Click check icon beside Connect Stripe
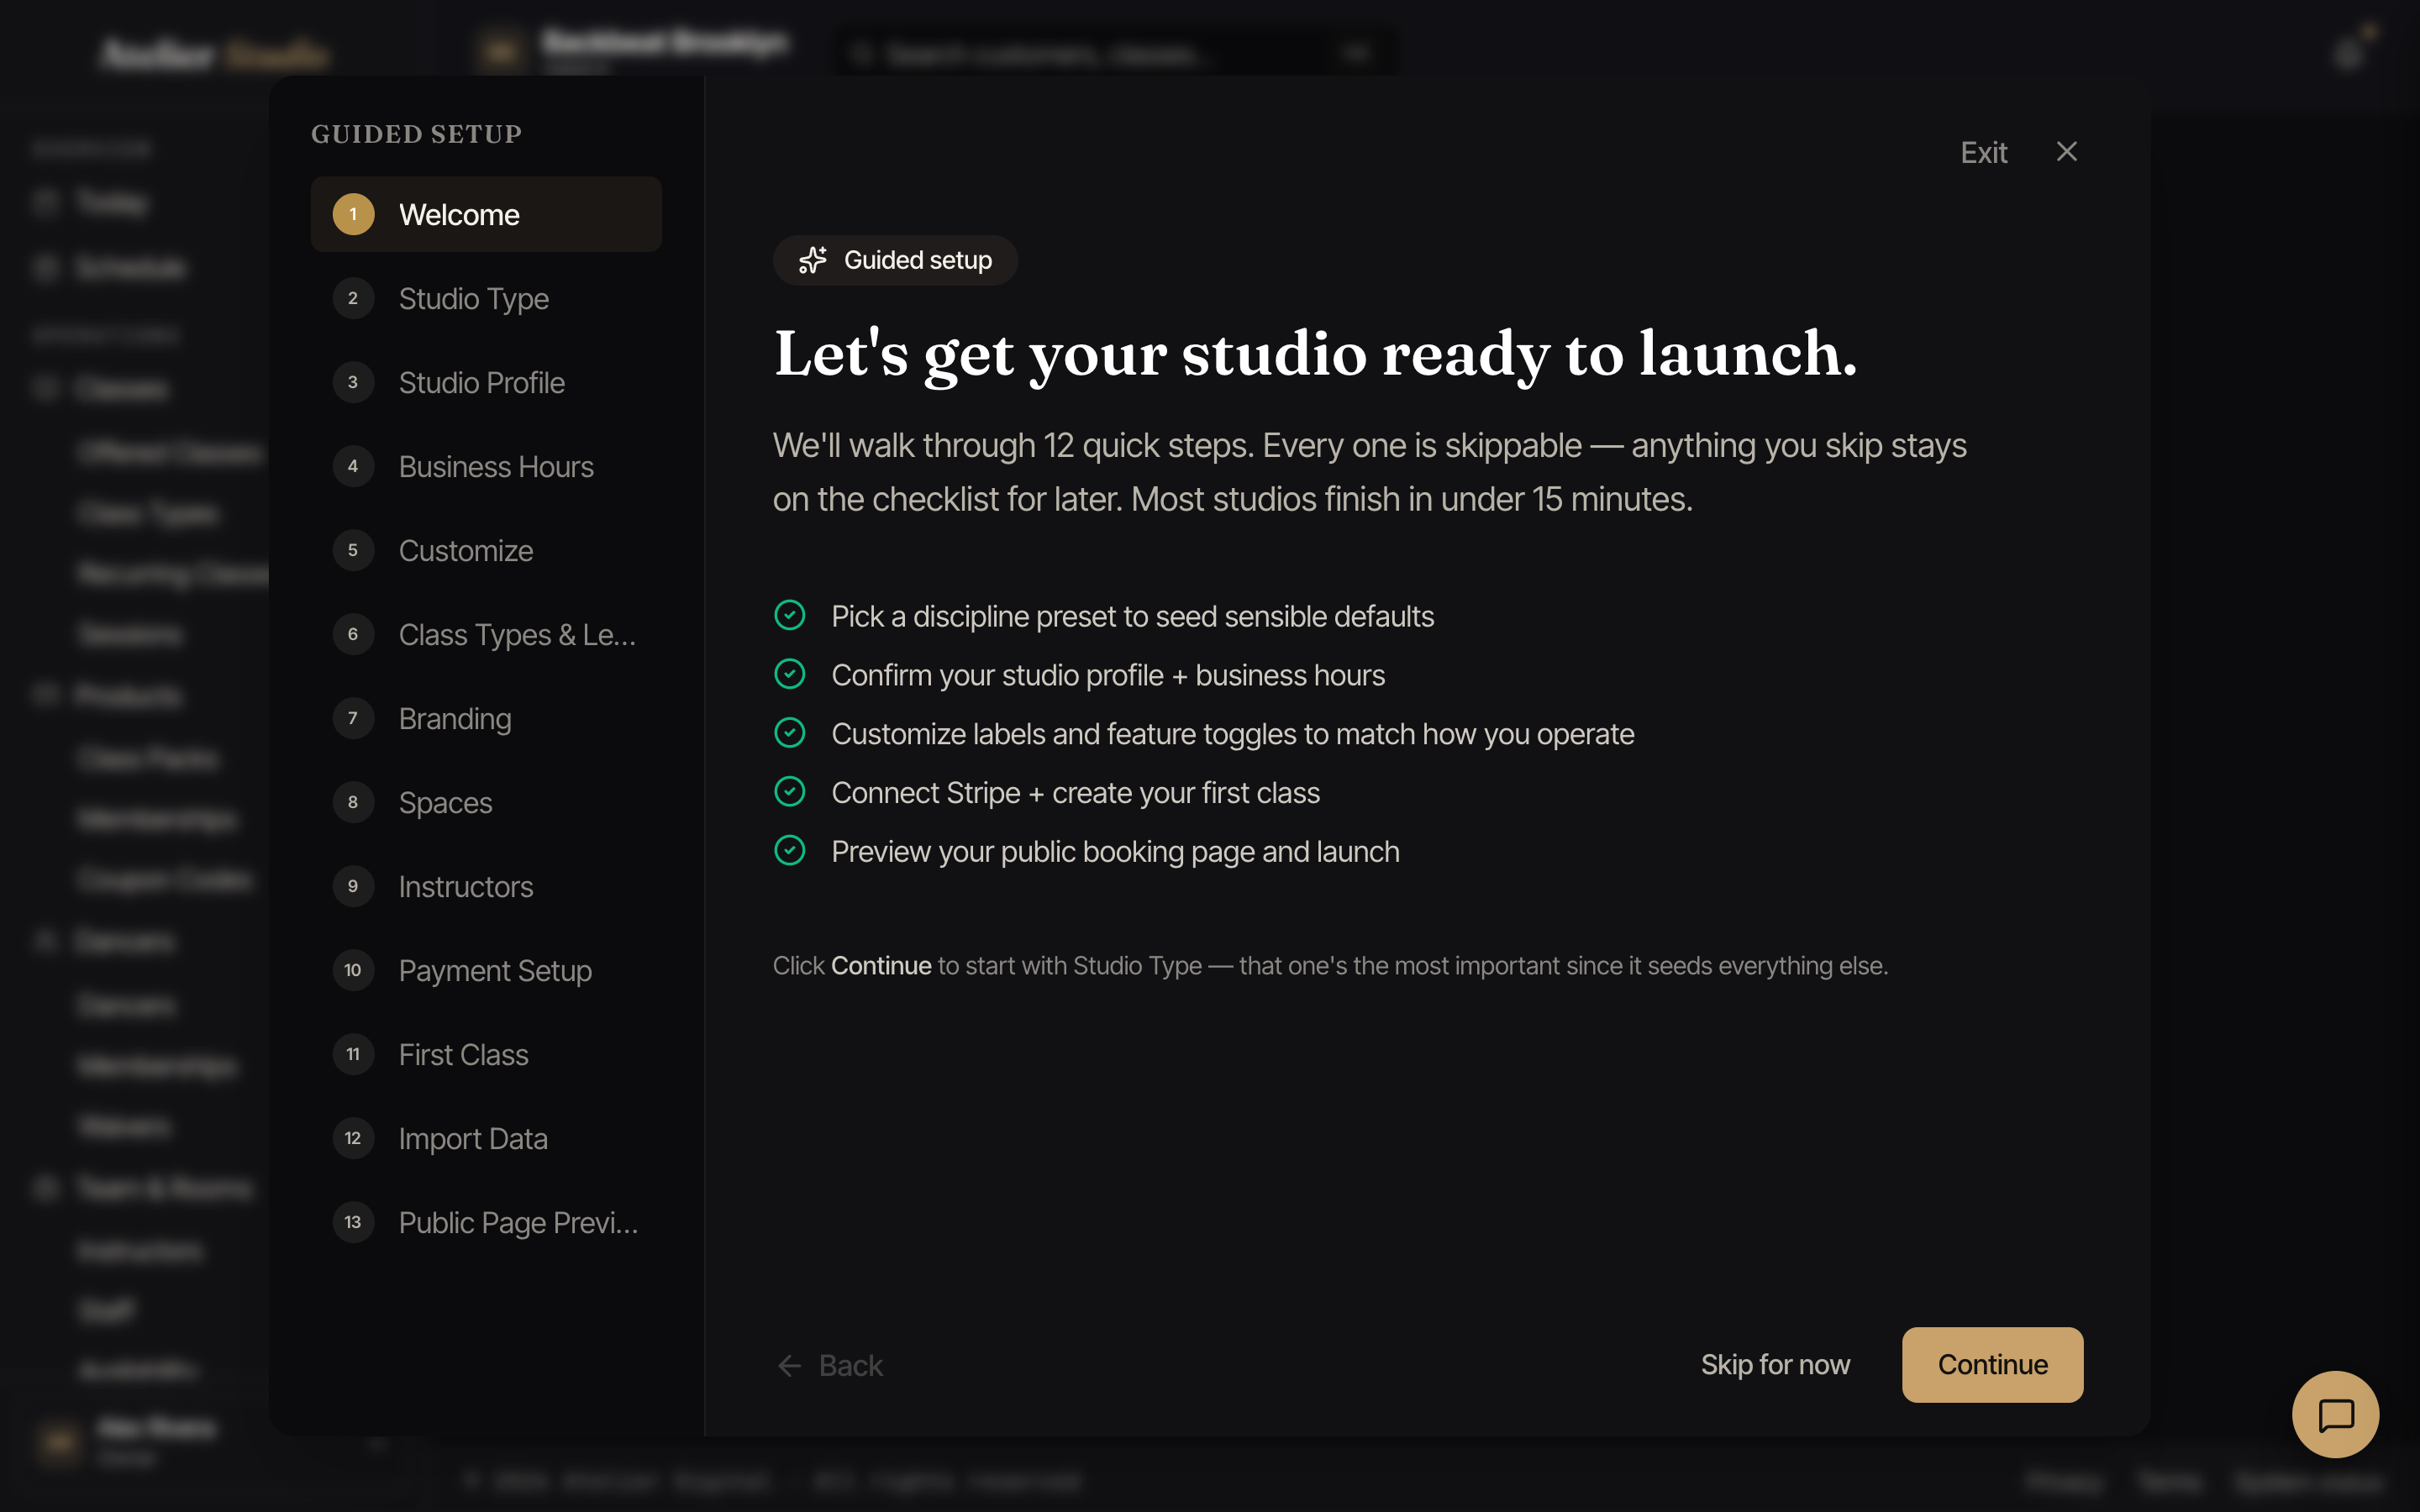 pos(790,792)
